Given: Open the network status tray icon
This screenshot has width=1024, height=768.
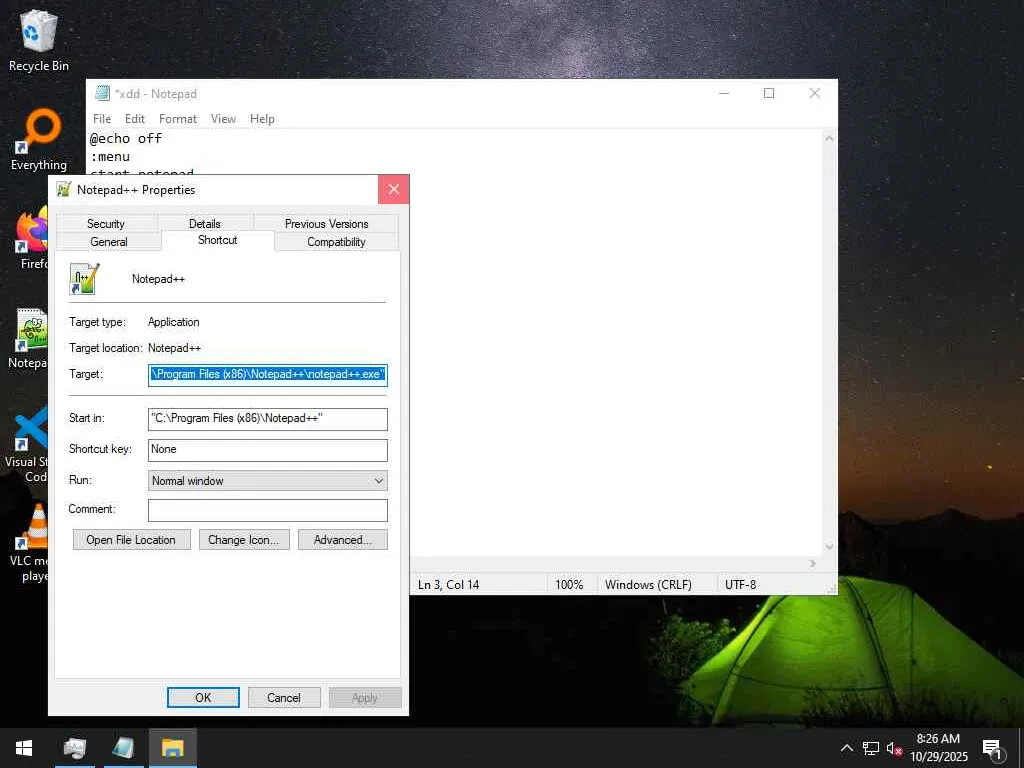Looking at the screenshot, I should (871, 748).
